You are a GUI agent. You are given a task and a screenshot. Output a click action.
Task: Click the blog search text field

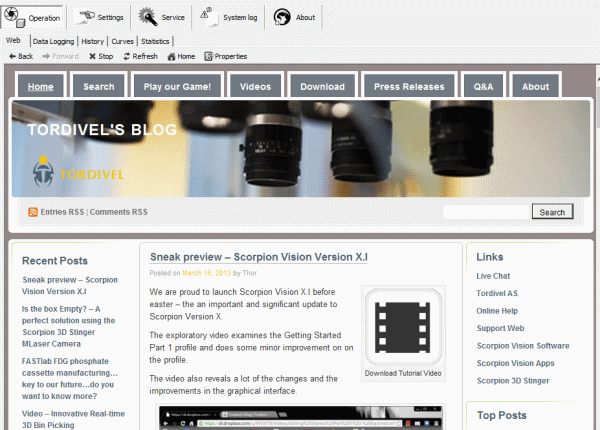tap(485, 212)
